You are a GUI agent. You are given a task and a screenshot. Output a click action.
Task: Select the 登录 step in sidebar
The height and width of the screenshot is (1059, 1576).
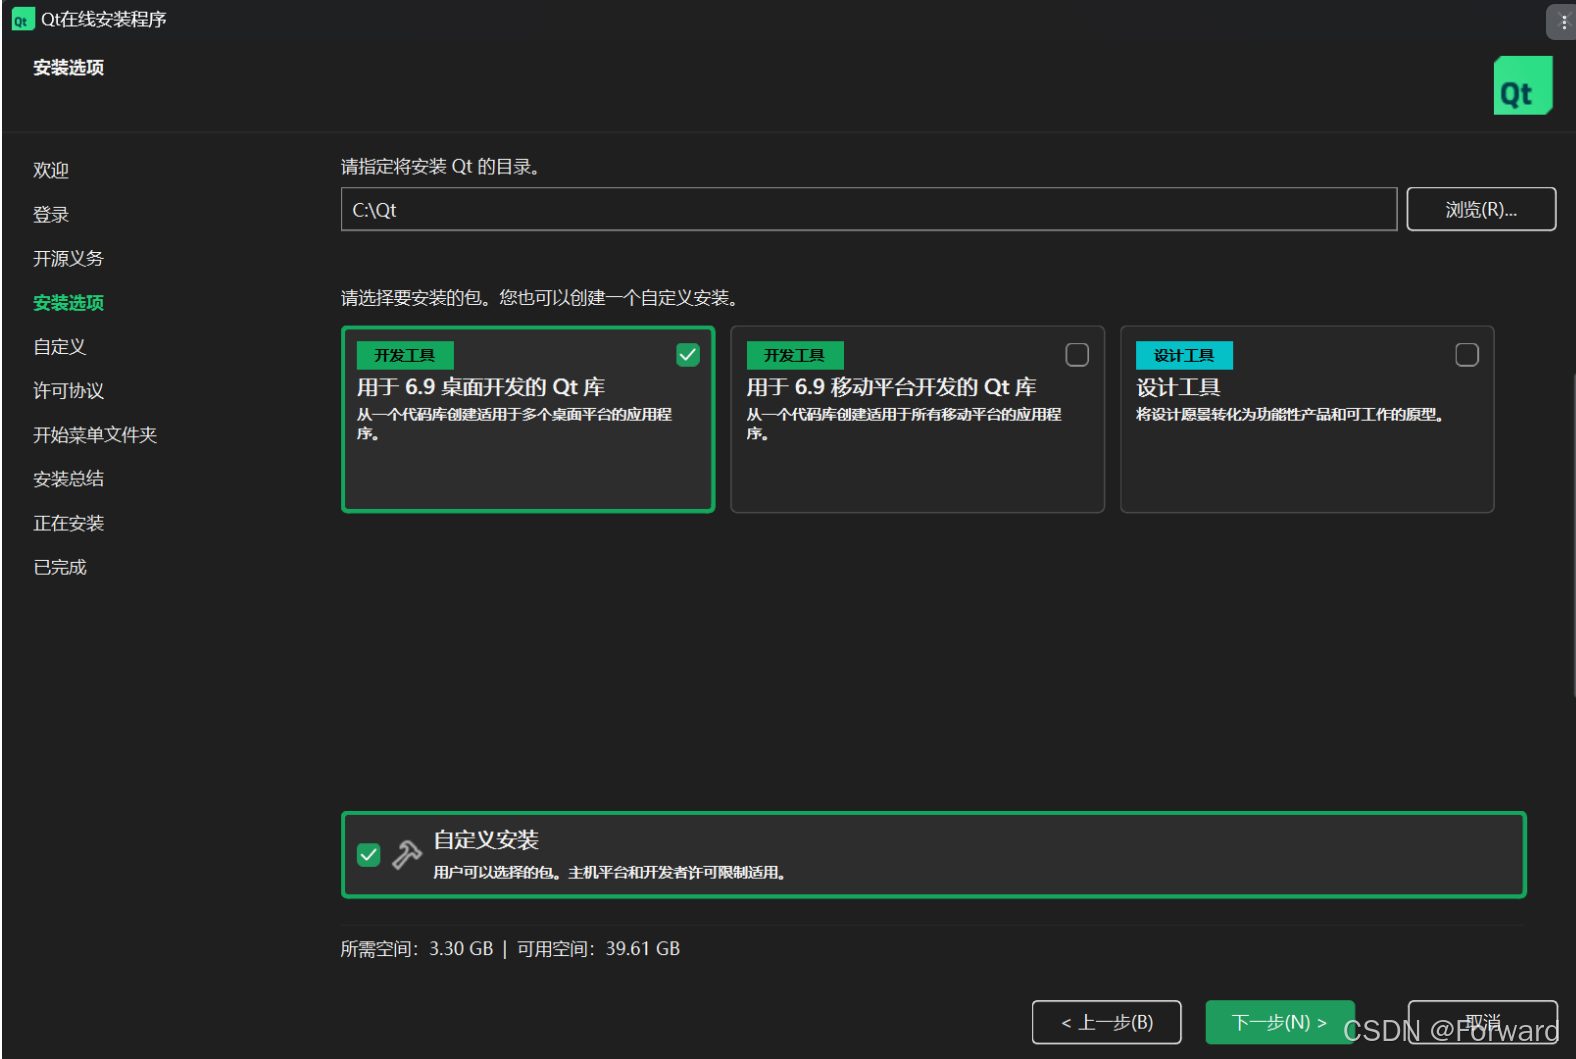point(51,214)
